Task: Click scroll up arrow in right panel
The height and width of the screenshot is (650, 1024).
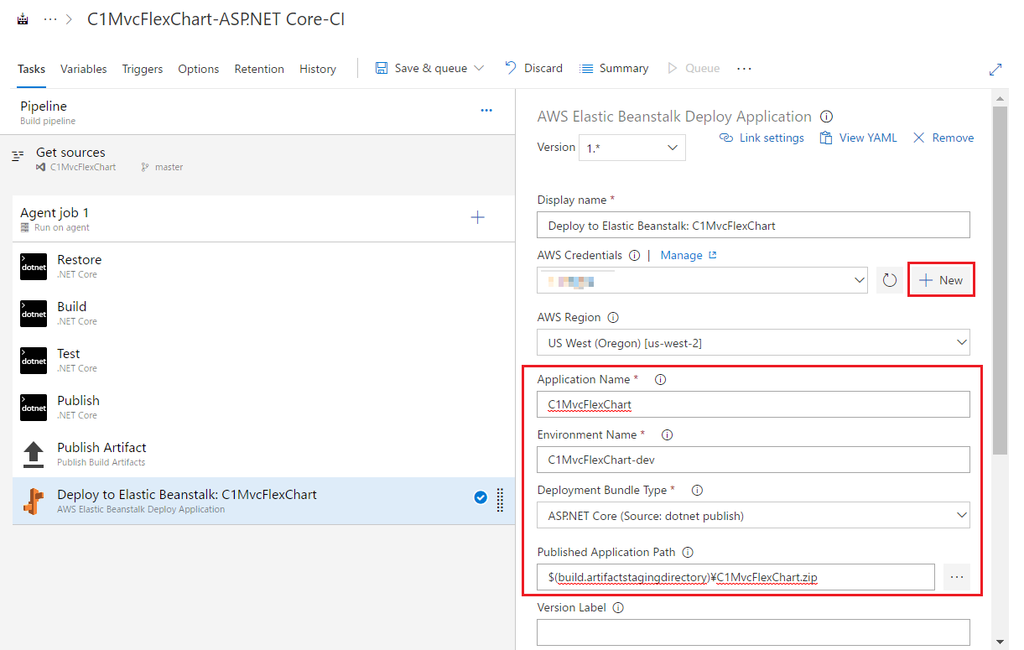Action: 1000,99
